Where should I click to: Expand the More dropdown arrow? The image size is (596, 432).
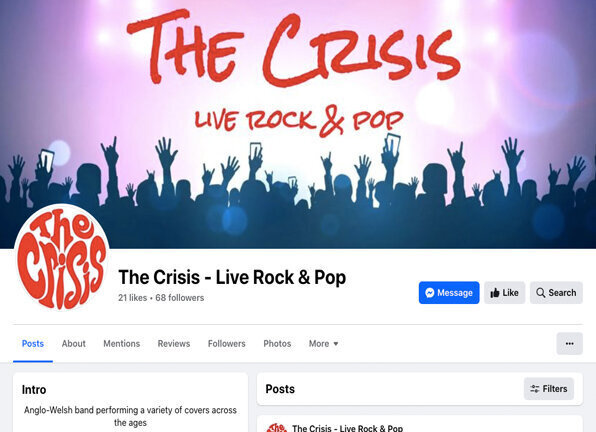pyautogui.click(x=336, y=344)
